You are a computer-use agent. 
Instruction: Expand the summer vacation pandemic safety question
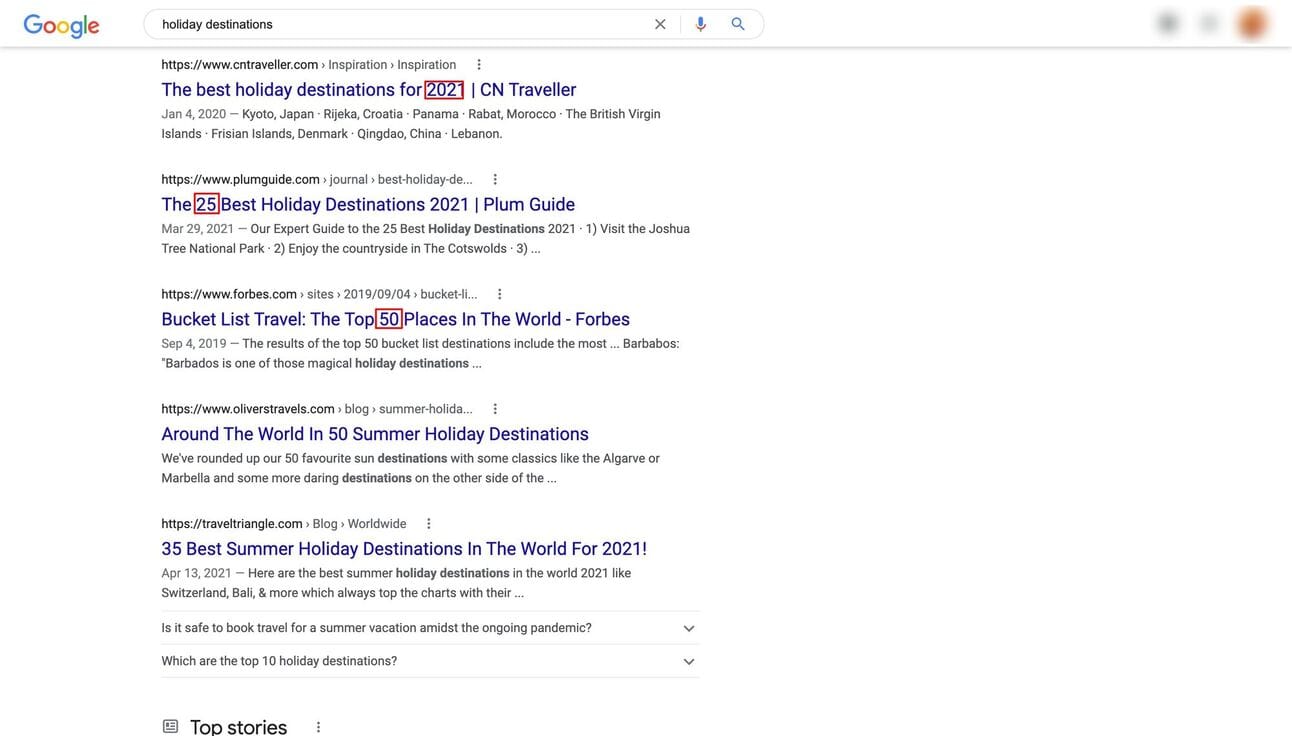pos(430,628)
